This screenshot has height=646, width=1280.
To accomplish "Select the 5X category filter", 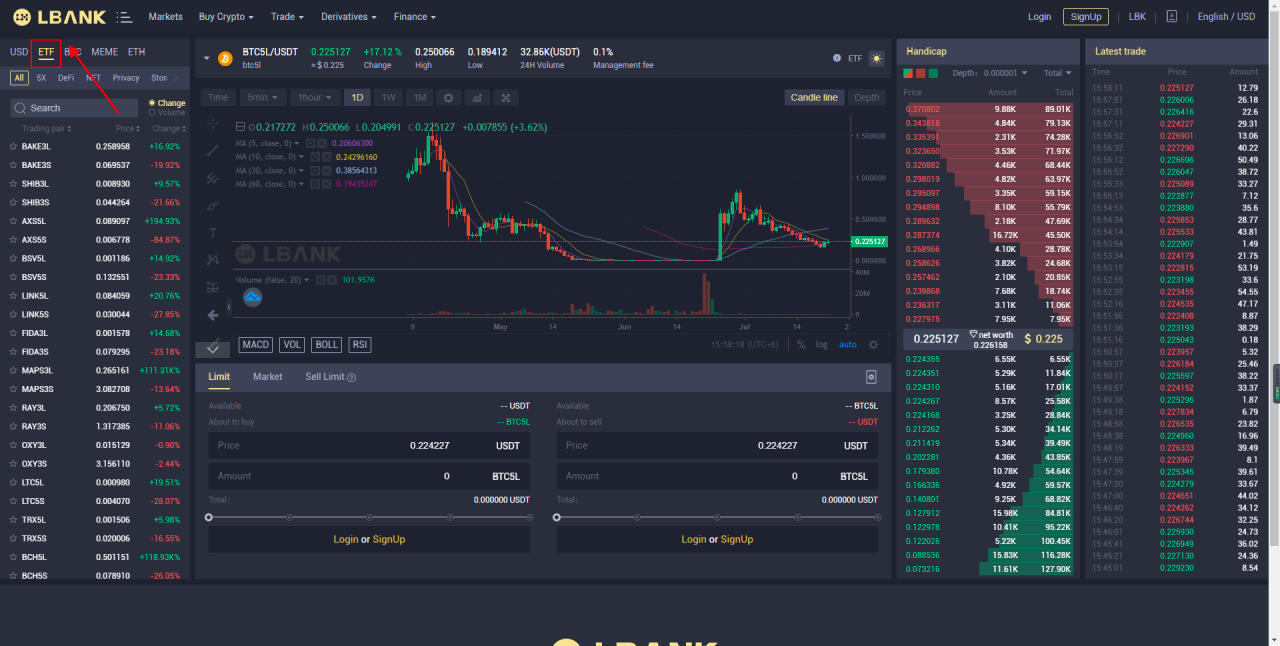I will pos(41,77).
